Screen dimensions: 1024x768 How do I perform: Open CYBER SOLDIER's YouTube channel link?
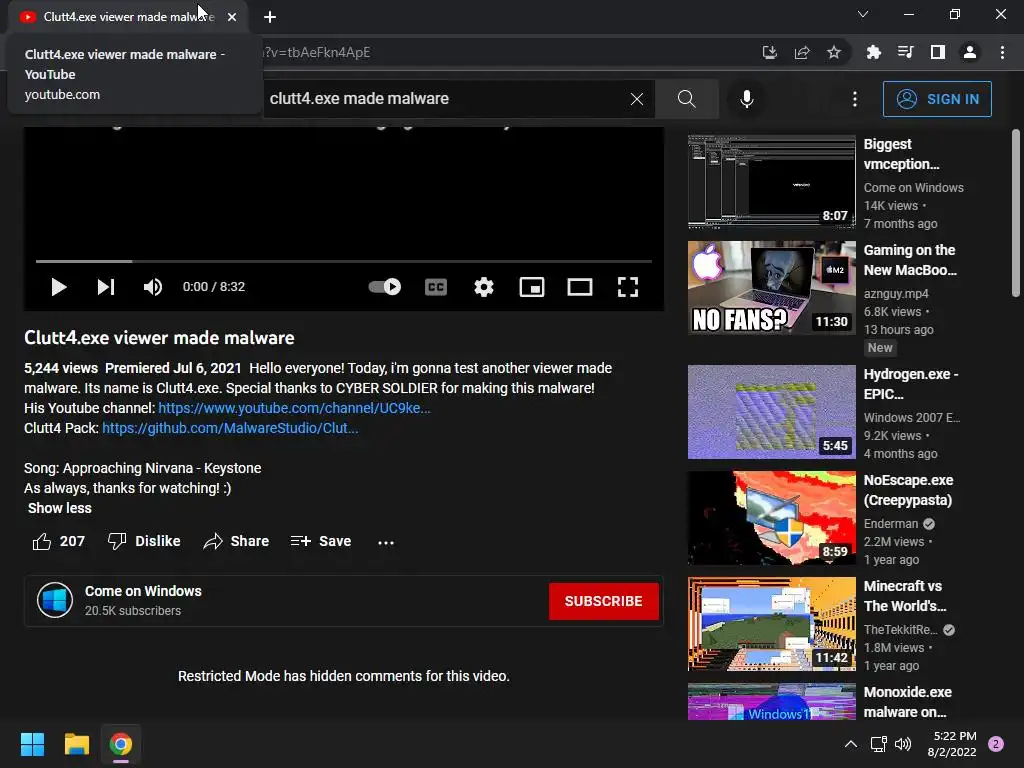point(294,408)
